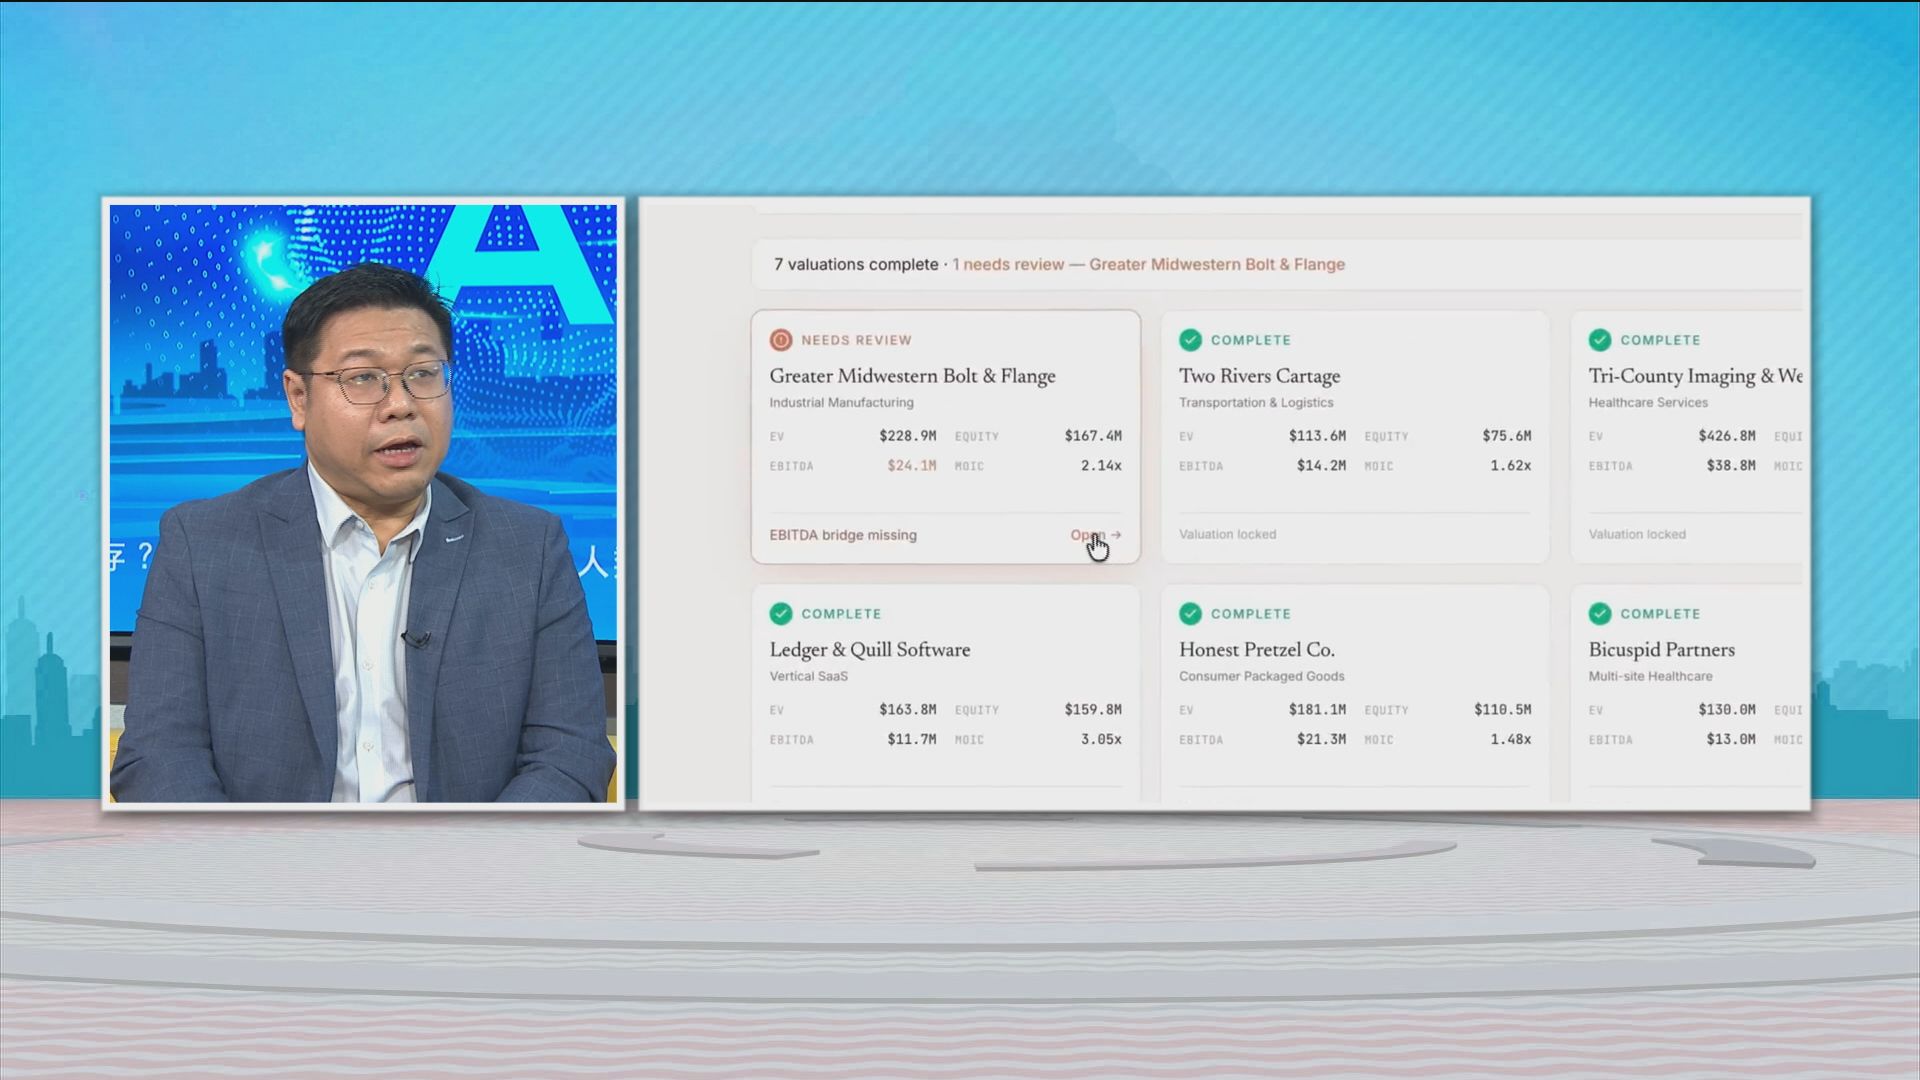
Task: Click Bicuspid Partners complete checkmark icon
Action: (1600, 614)
